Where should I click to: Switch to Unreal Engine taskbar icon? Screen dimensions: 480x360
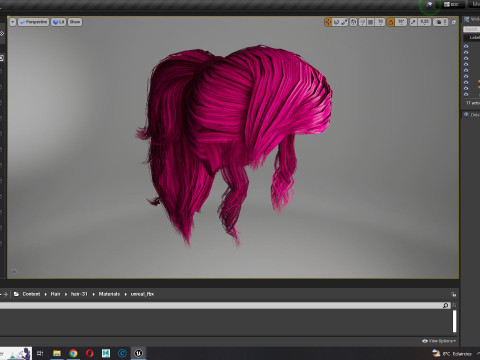(x=139, y=353)
